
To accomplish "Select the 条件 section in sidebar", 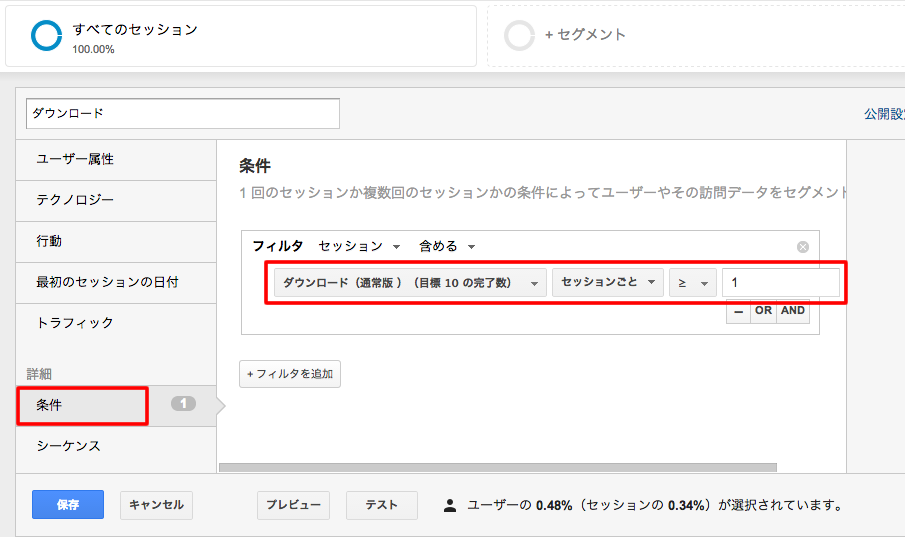I will tap(83, 406).
